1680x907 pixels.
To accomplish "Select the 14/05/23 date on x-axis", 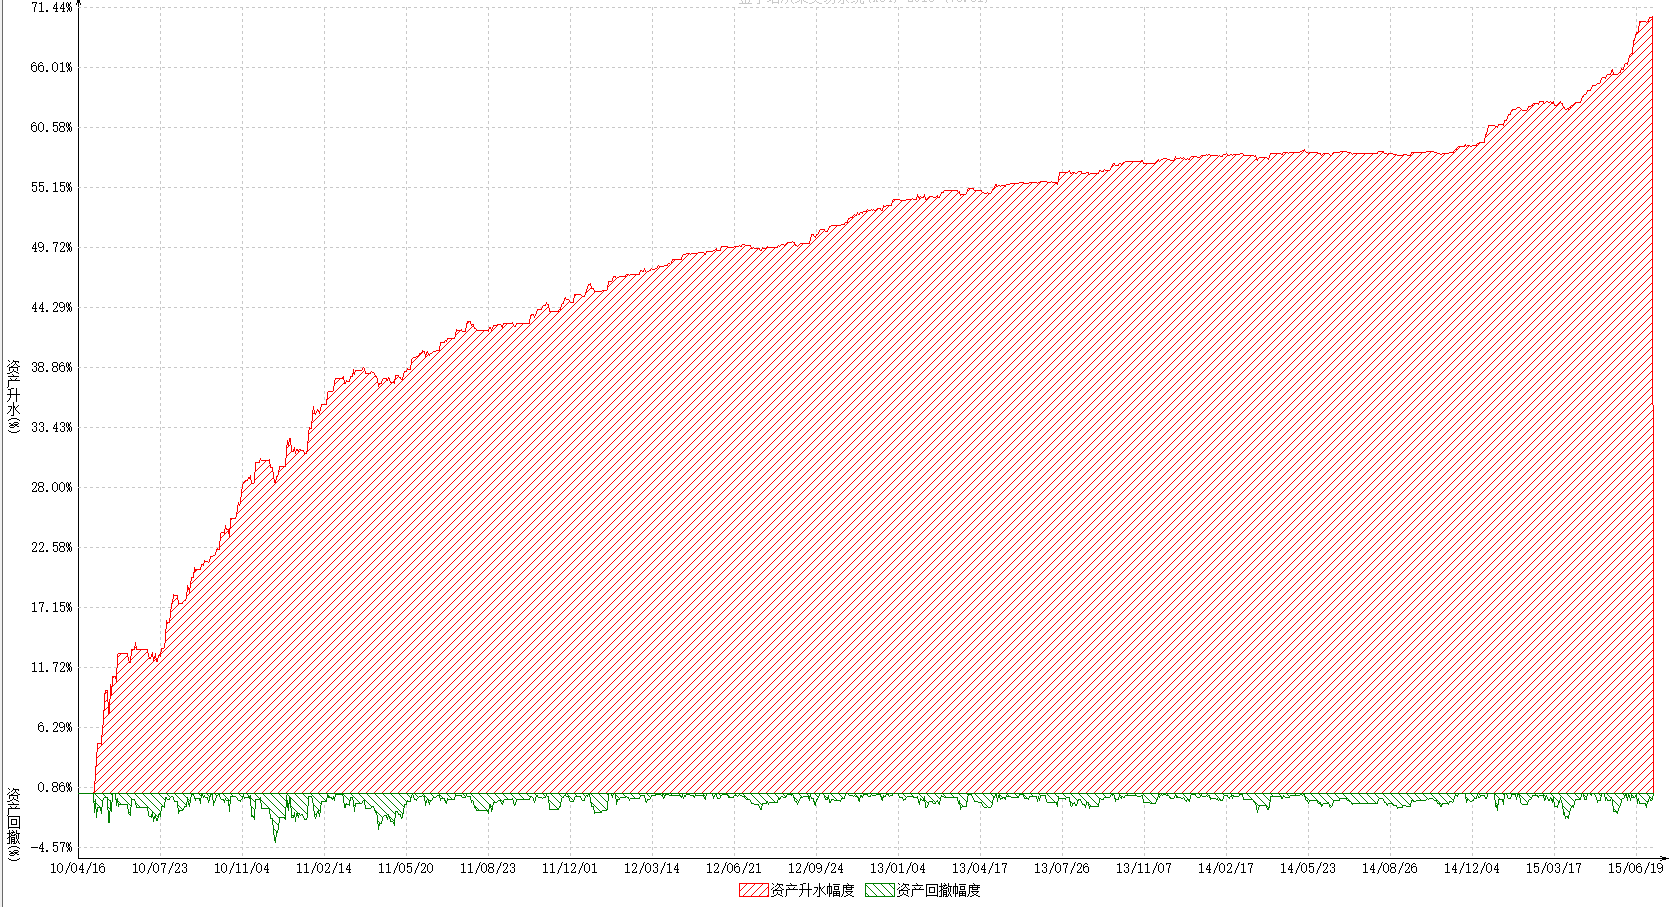I will [1308, 868].
